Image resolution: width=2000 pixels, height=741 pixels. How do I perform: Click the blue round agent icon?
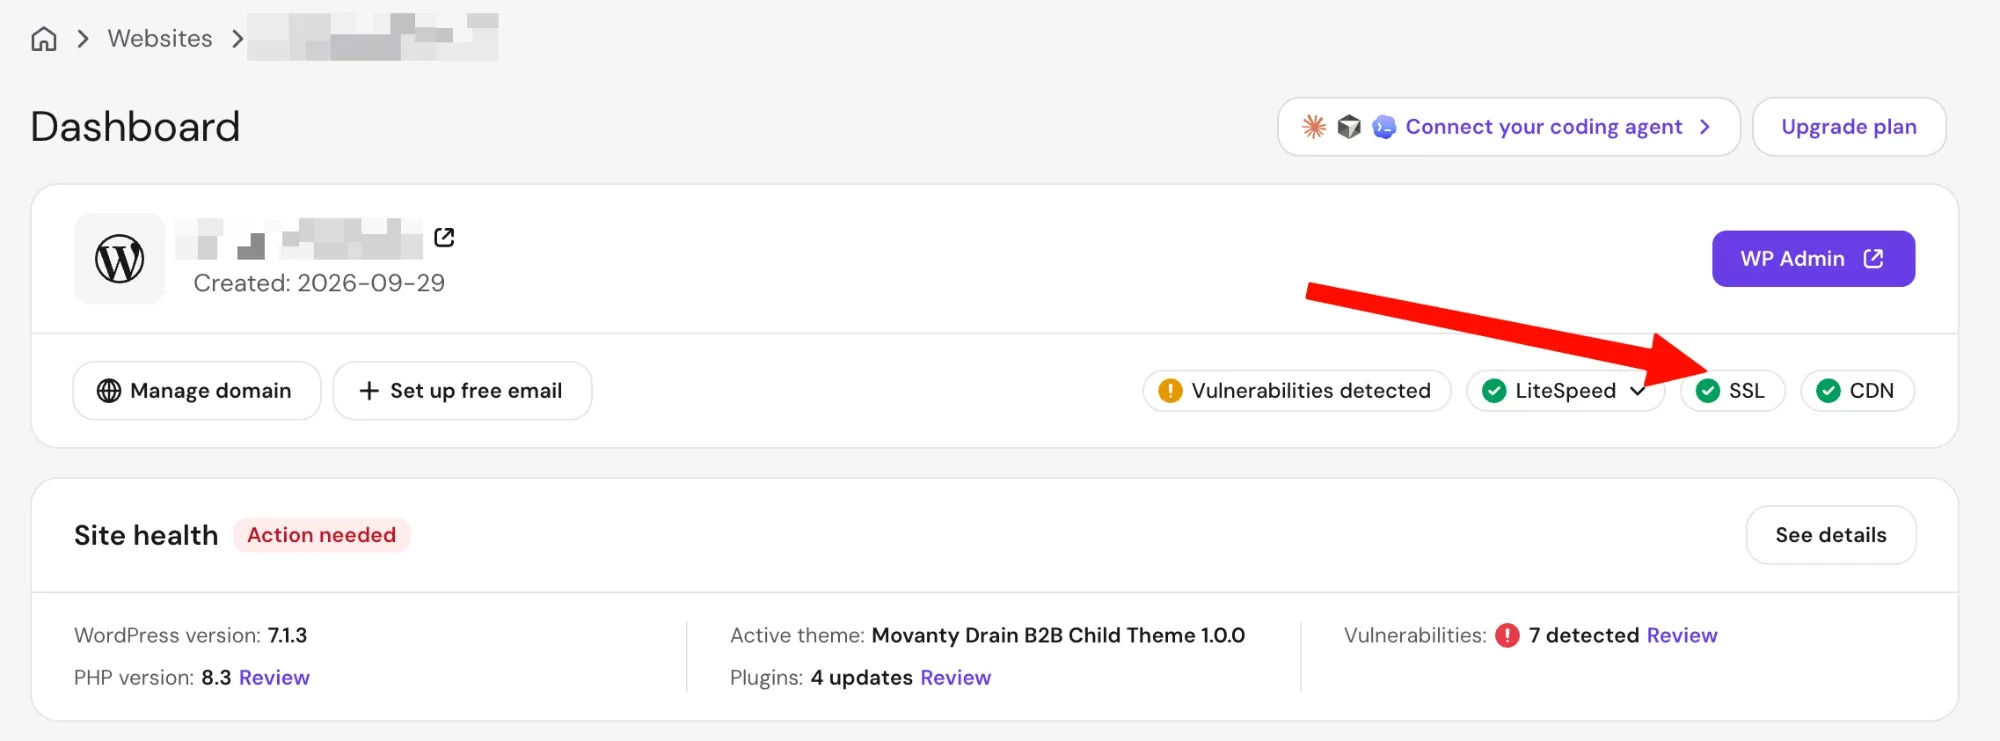(x=1384, y=127)
